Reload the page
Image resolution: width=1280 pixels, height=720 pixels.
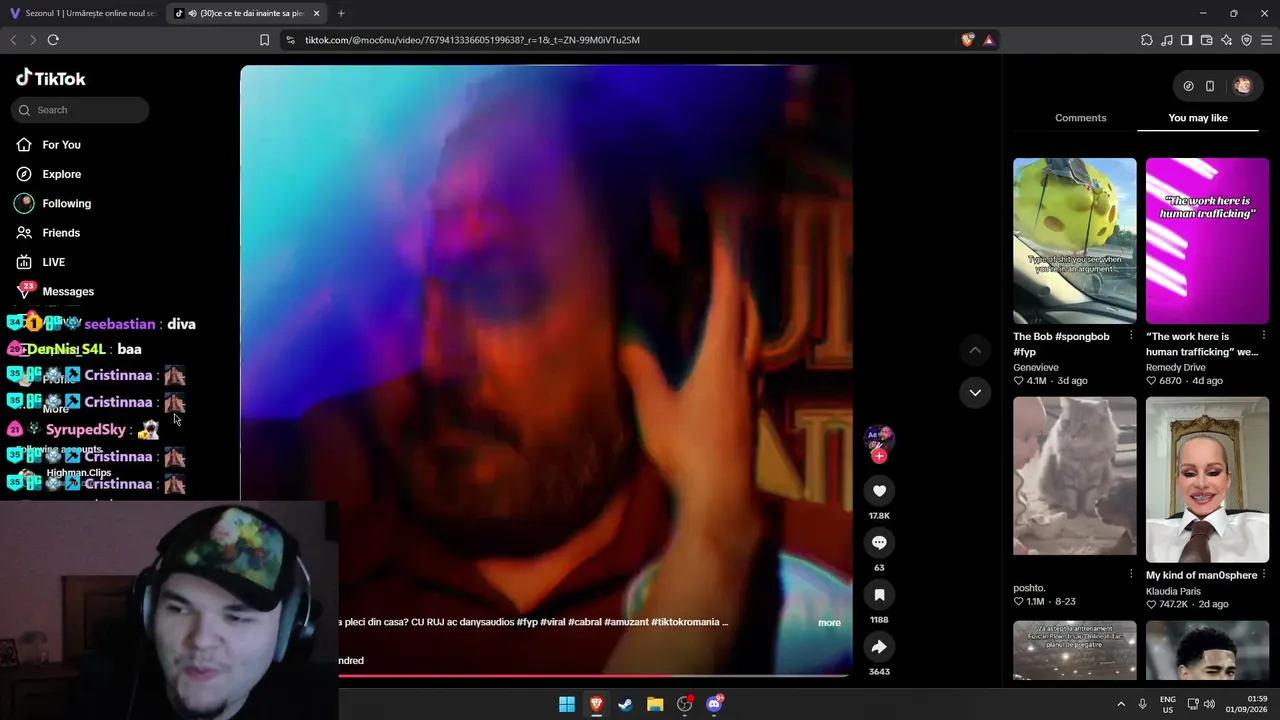[53, 40]
